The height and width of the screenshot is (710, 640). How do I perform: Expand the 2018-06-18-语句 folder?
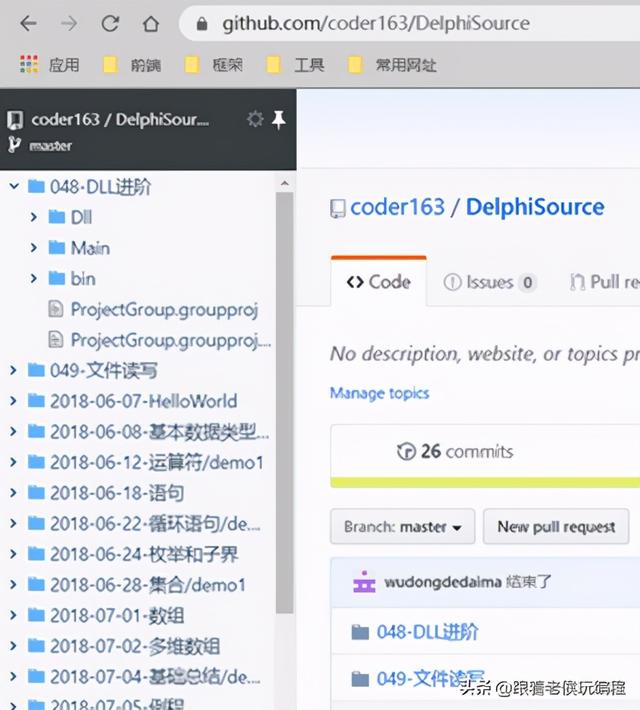click(14, 493)
